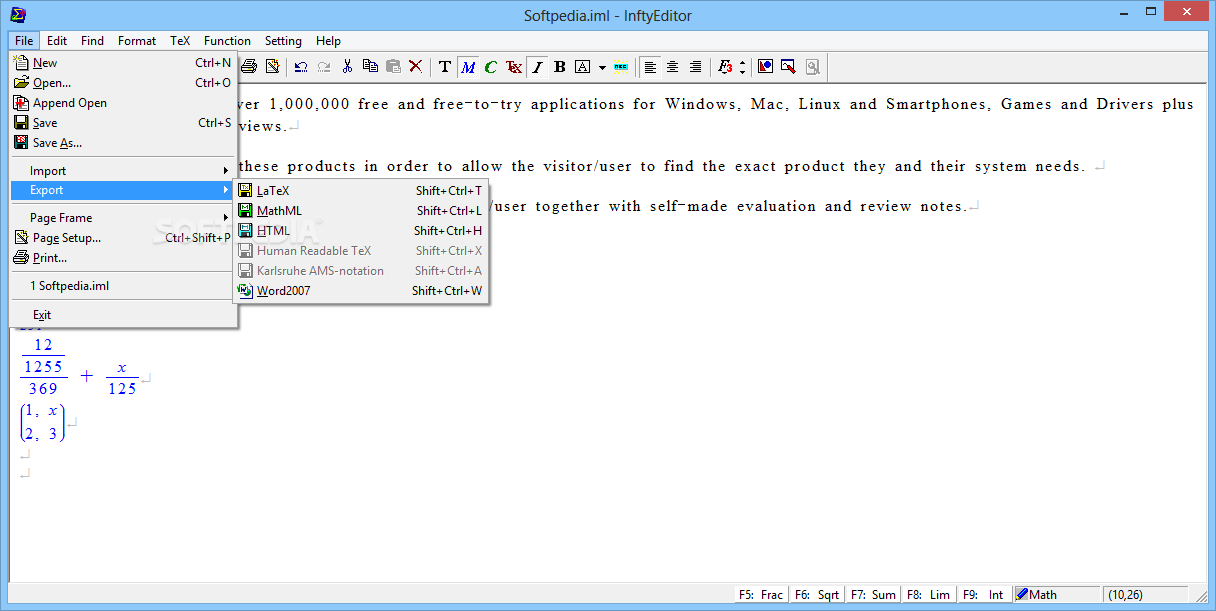Click F6: Sqrt status bar button

pyautogui.click(x=817, y=595)
